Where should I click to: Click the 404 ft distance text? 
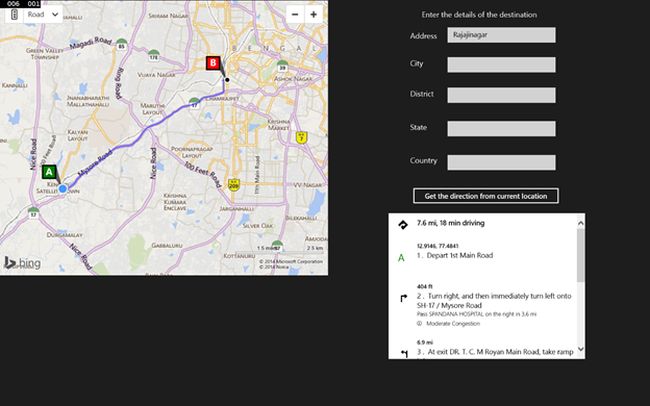[x=424, y=287]
